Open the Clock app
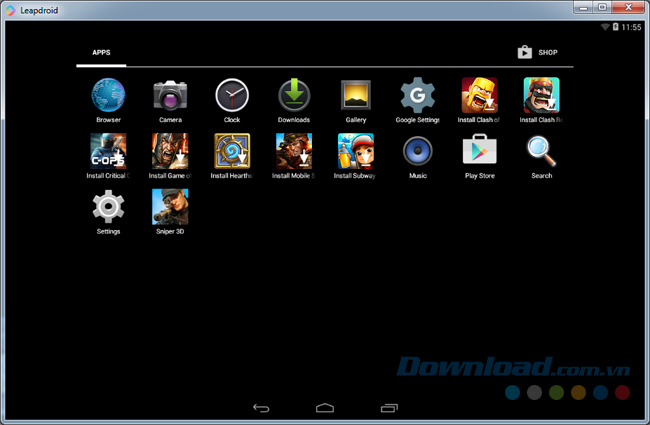The width and height of the screenshot is (650, 425). coord(232,95)
